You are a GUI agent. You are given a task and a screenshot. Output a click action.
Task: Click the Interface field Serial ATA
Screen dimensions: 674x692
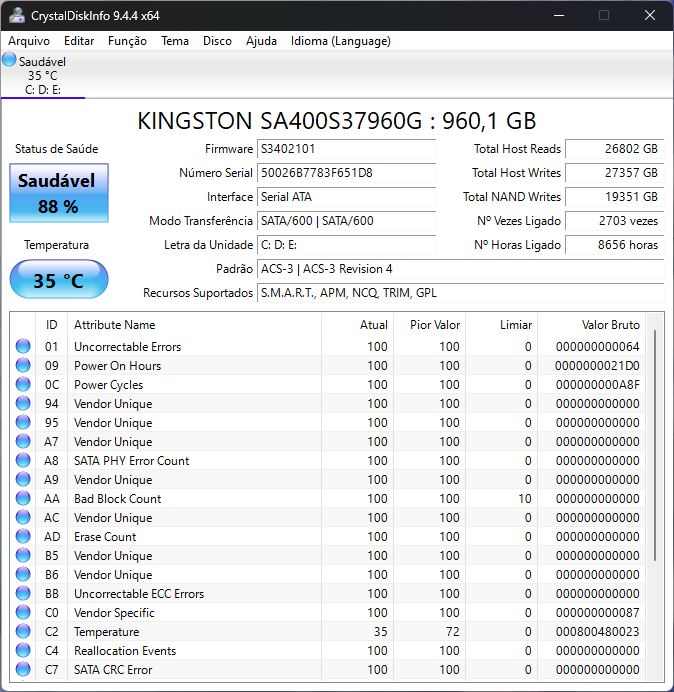(346, 197)
